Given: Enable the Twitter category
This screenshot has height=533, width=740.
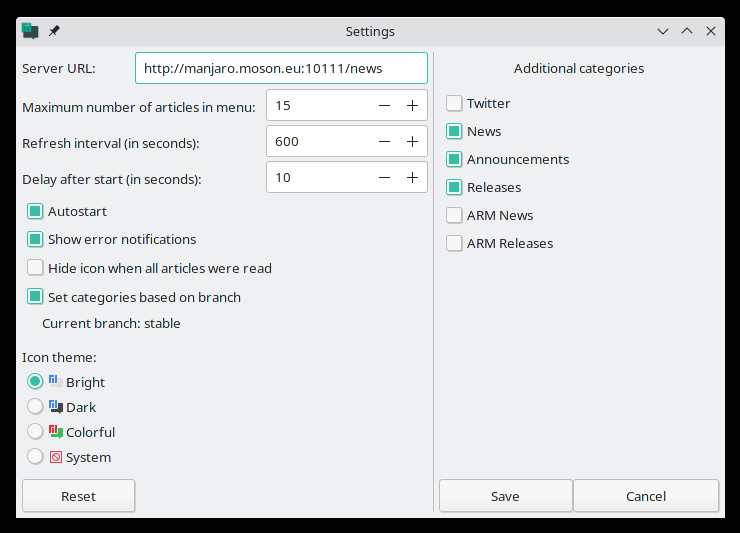Looking at the screenshot, I should tap(454, 103).
